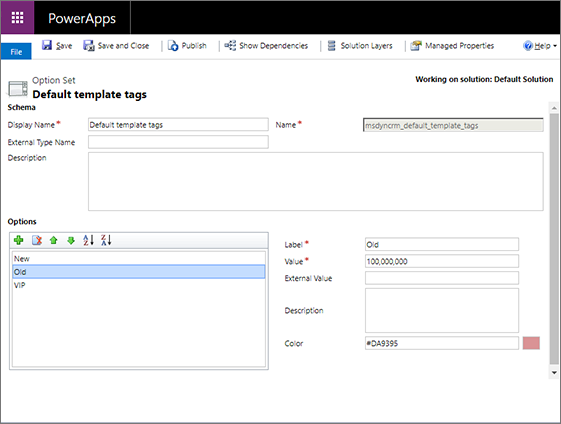
Task: Delete the selected option
Action: pos(37,240)
